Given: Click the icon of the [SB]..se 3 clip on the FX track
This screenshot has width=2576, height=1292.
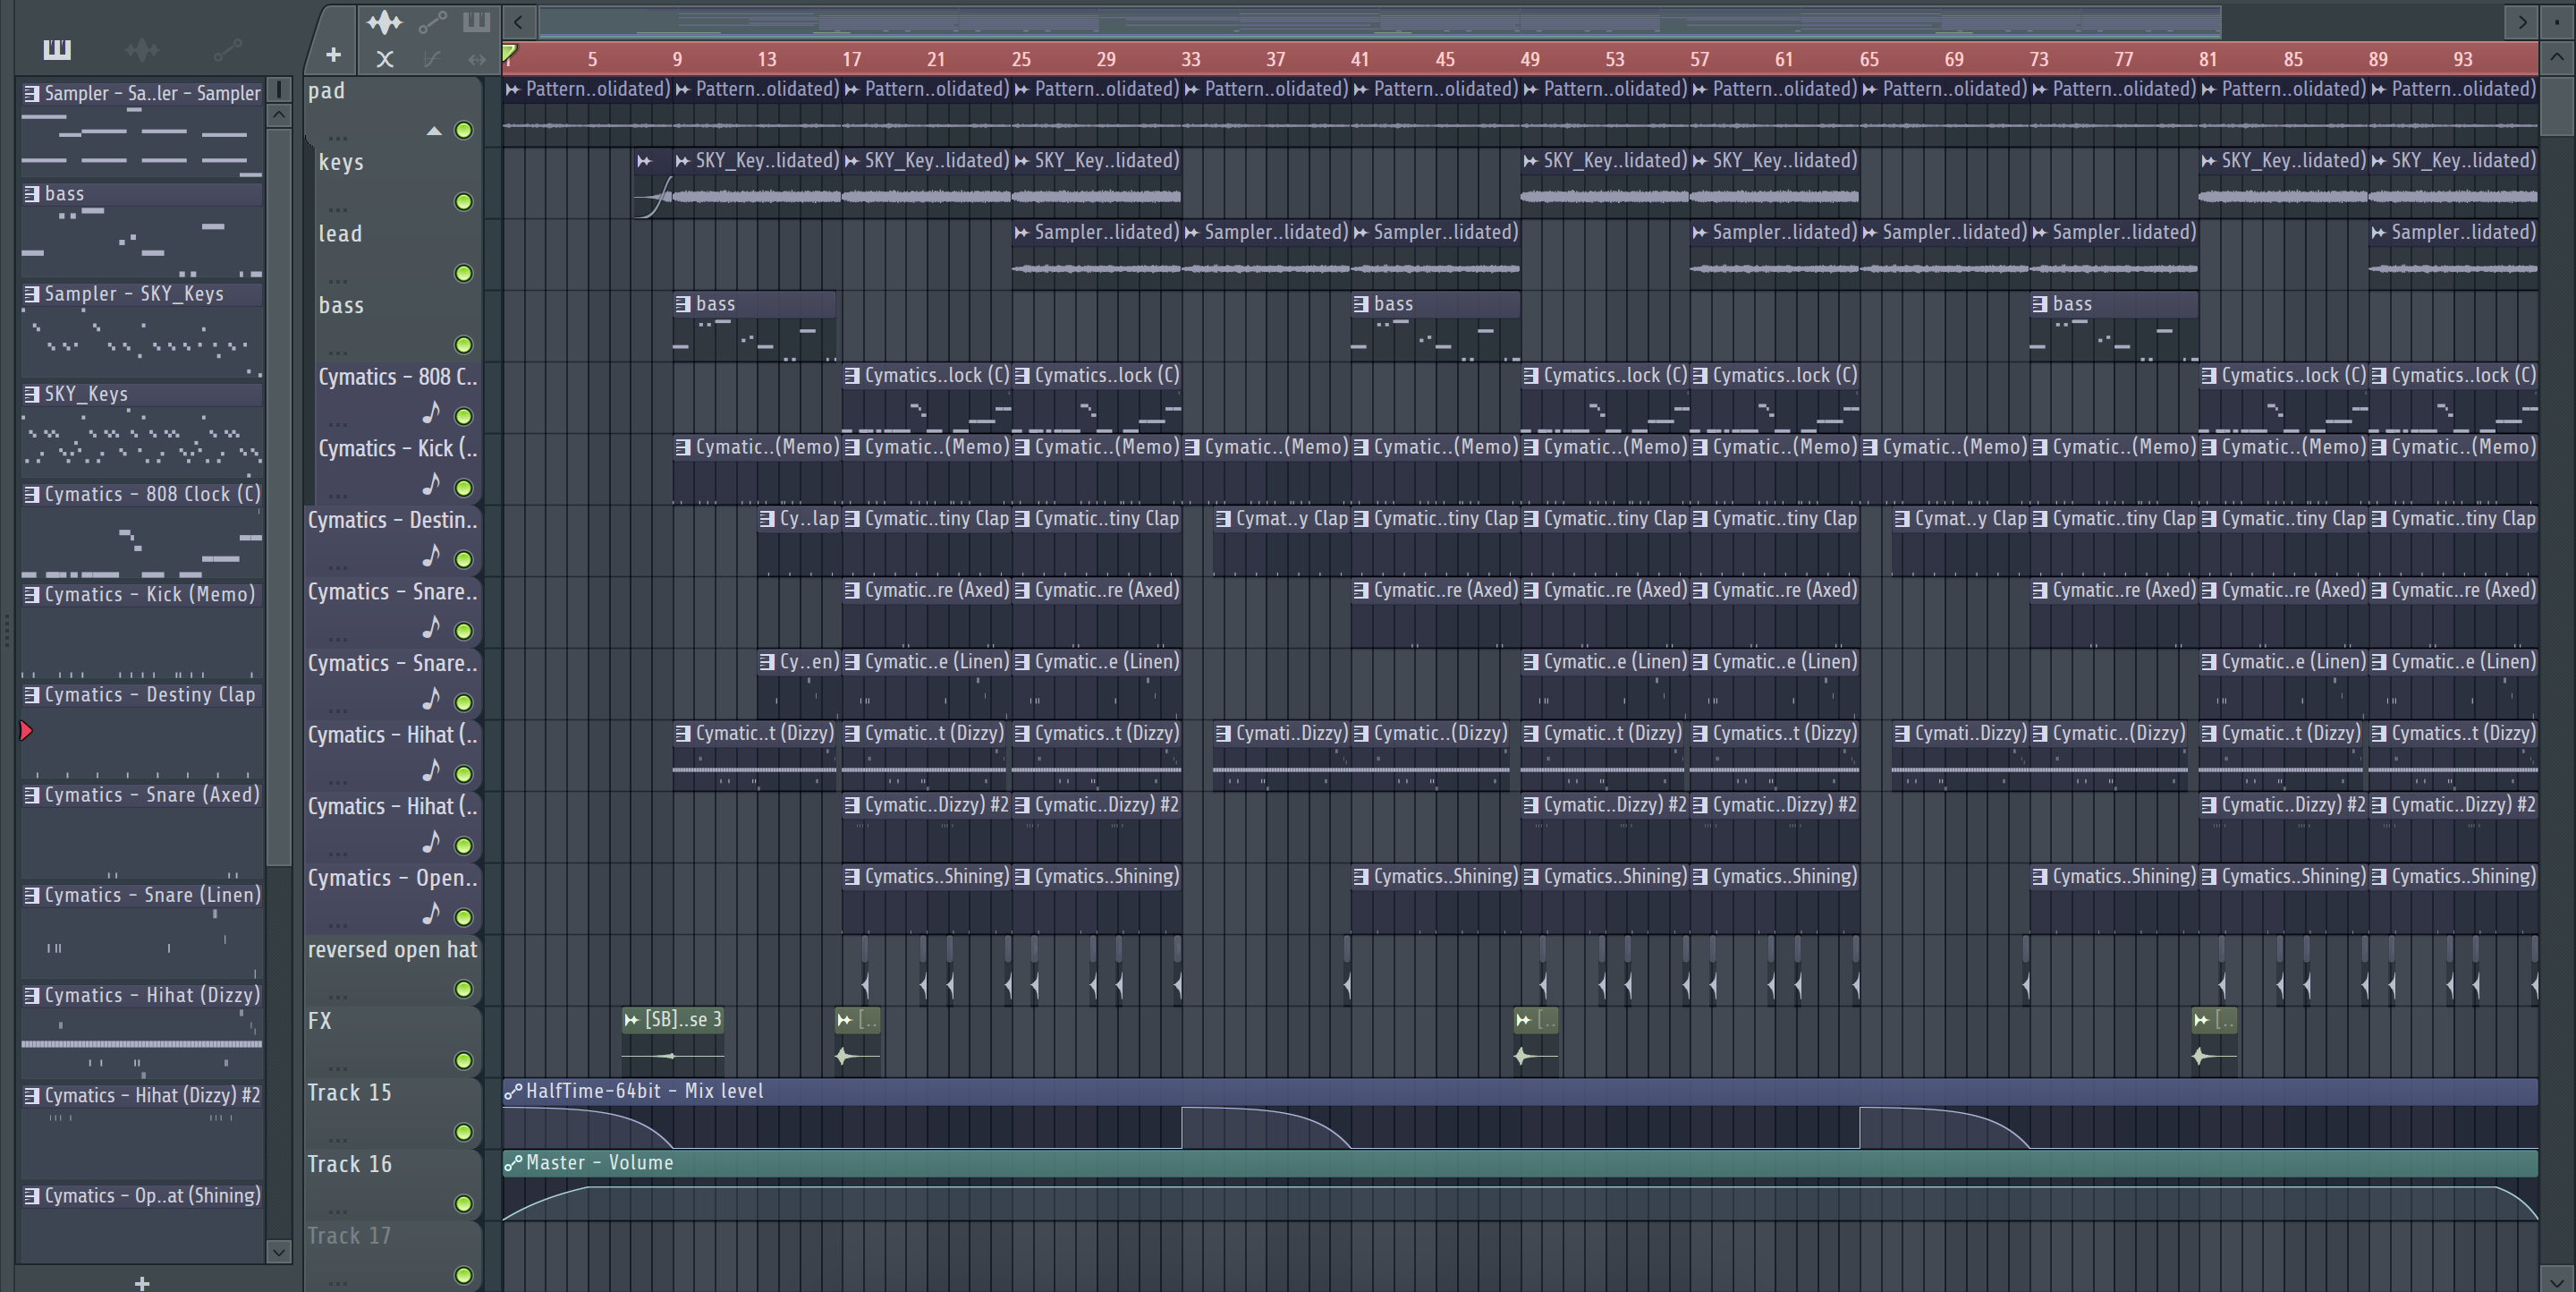Looking at the screenshot, I should pyautogui.click(x=631, y=1020).
